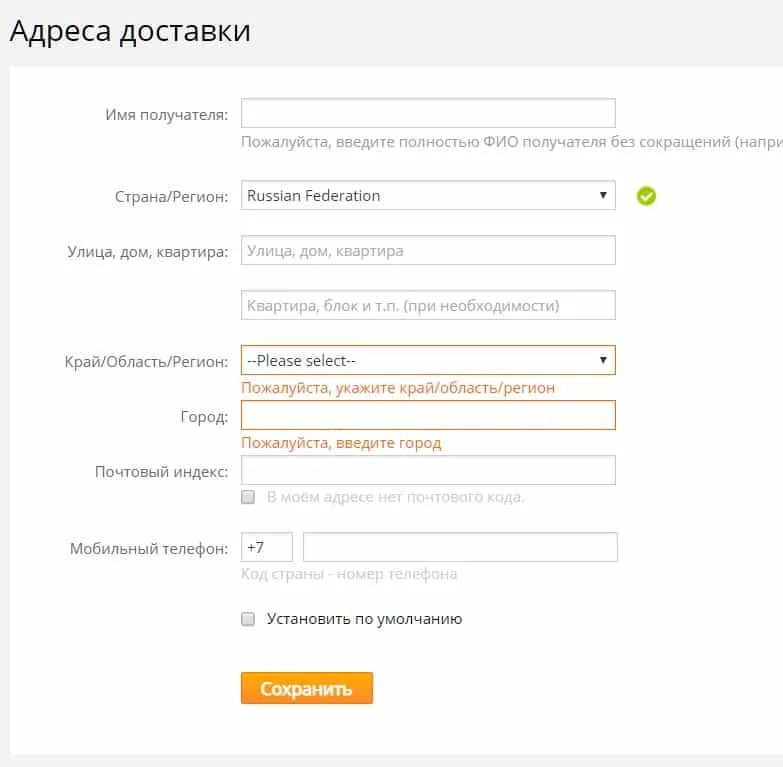This screenshot has height=767, width=783.
Task: Click the Пожалуйста, укажите край/область/регион error text
Action: point(398,388)
